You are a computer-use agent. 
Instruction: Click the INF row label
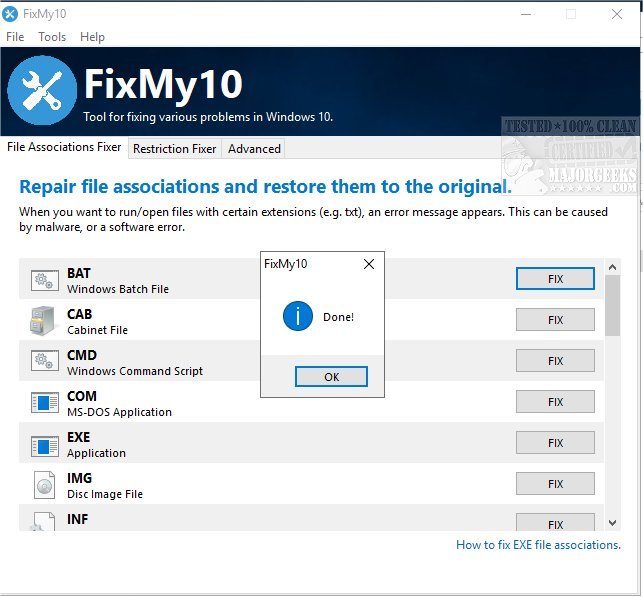click(78, 519)
